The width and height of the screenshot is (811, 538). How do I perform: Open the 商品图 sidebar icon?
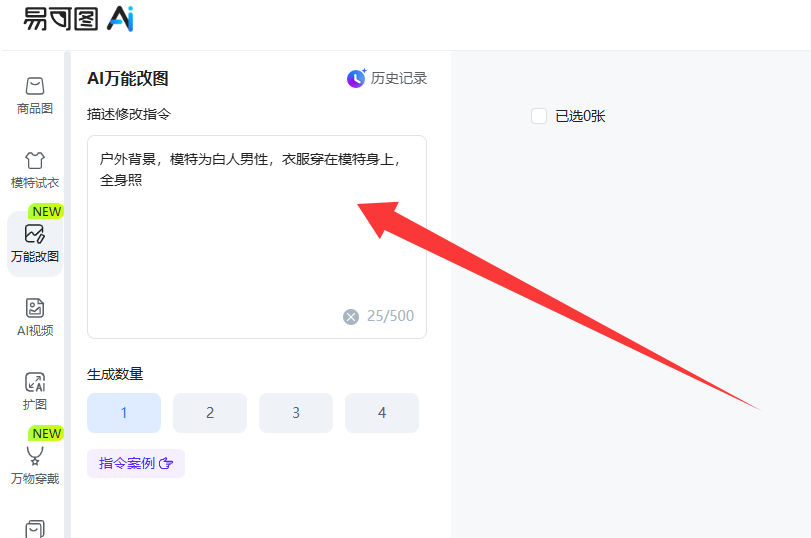[35, 87]
